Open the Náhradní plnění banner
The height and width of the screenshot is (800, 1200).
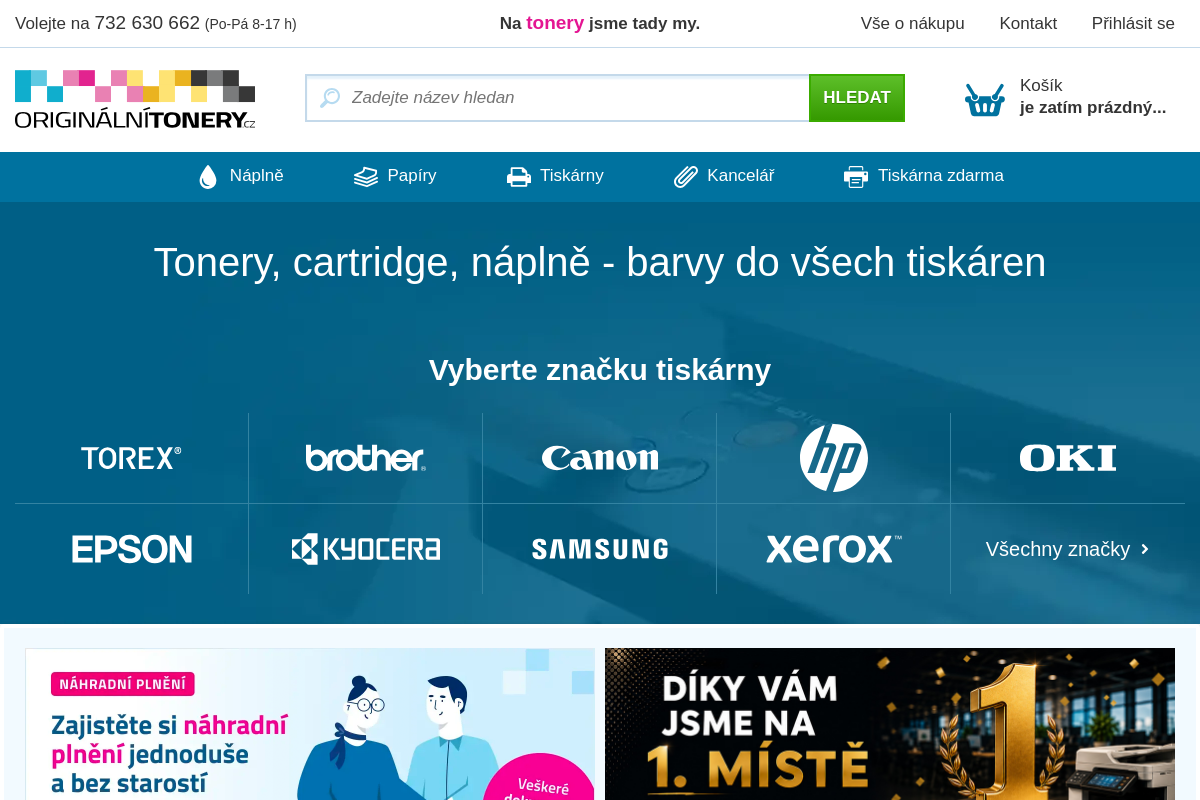[310, 724]
